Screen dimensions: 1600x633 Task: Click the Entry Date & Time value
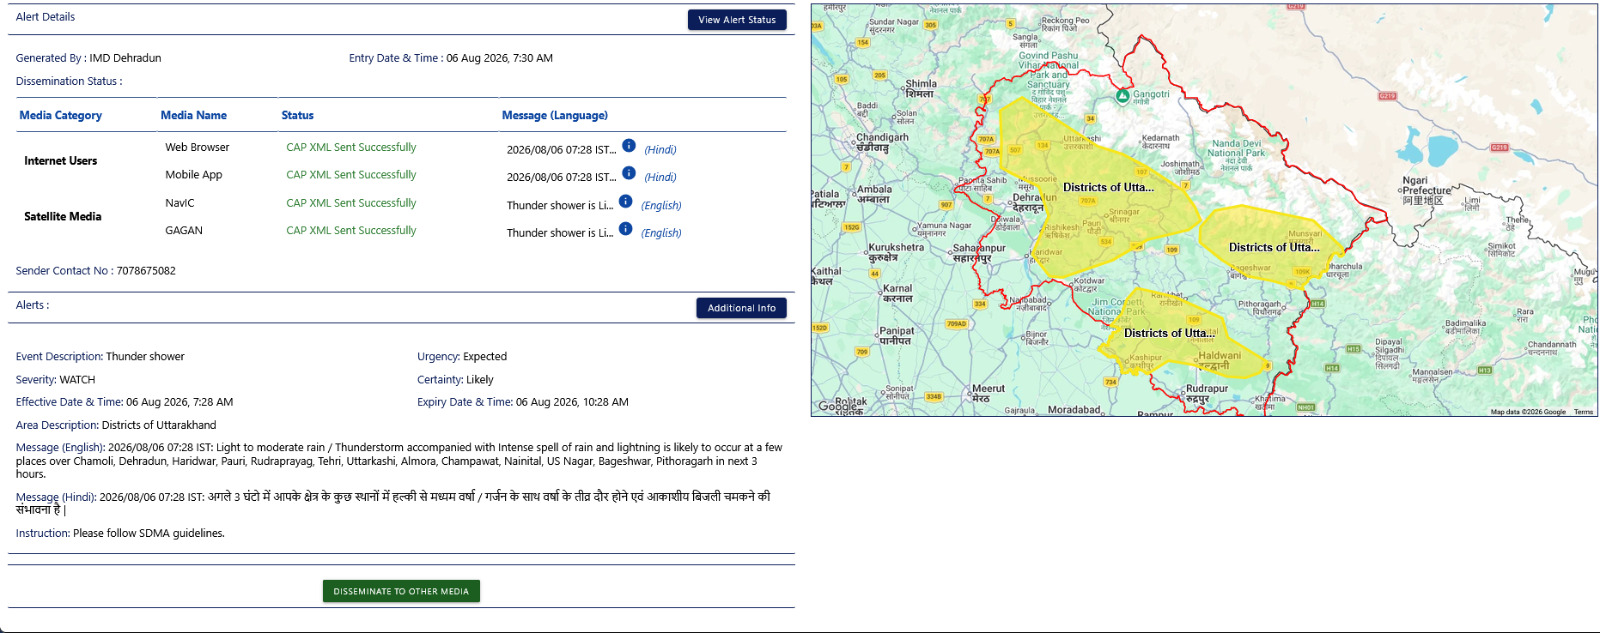point(499,58)
